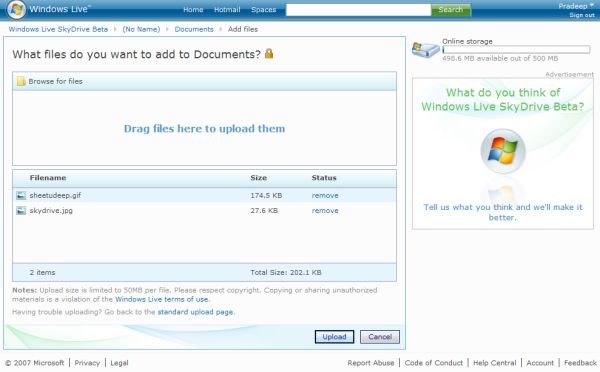Click the Browse for files folder icon
The image size is (600, 372).
pyautogui.click(x=21, y=81)
